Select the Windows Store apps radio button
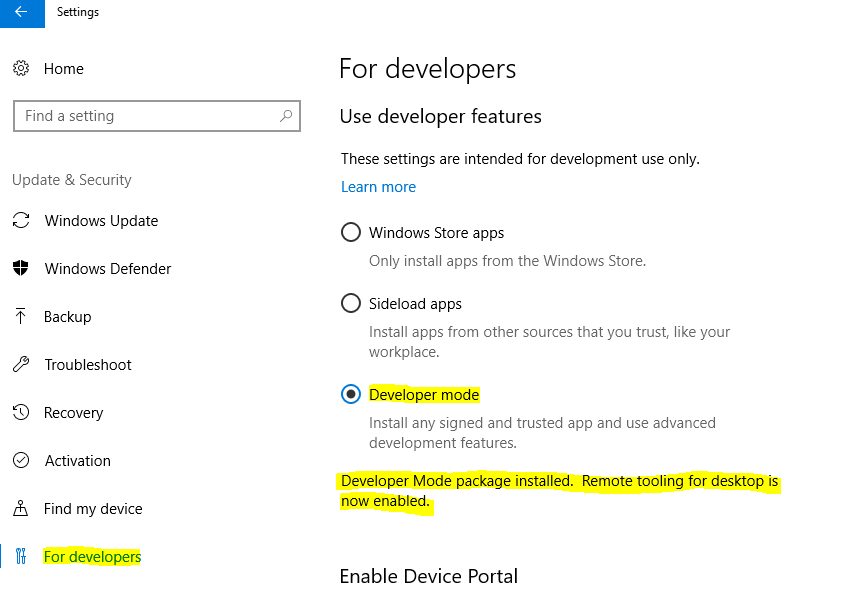 (x=350, y=232)
